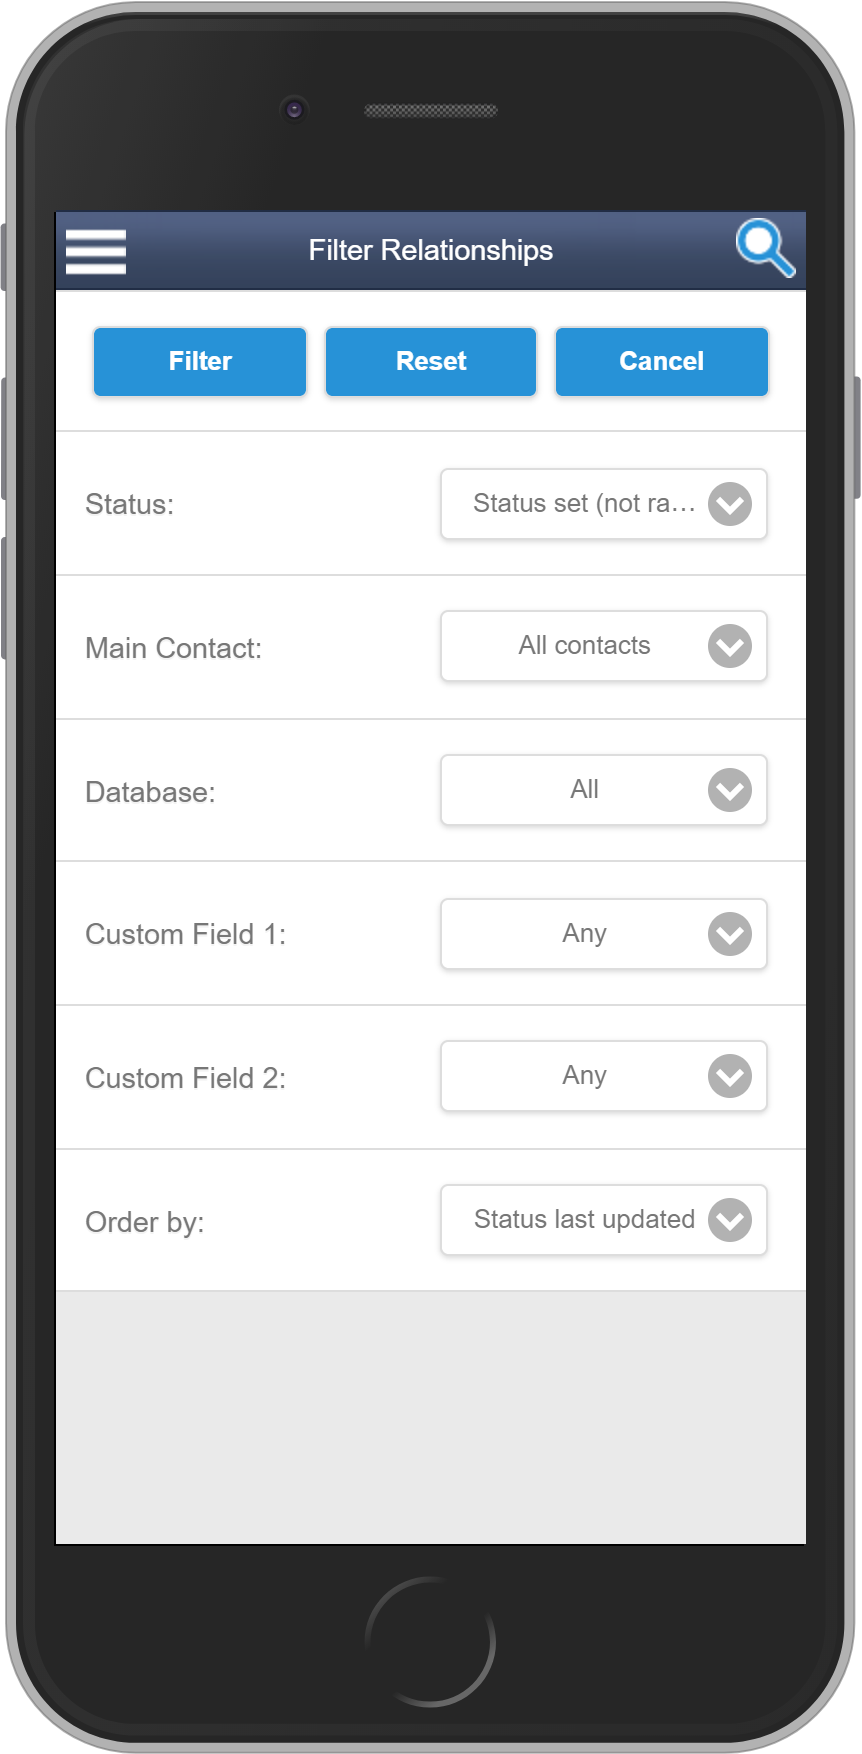Tap the magnifying glass search icon

point(765,248)
